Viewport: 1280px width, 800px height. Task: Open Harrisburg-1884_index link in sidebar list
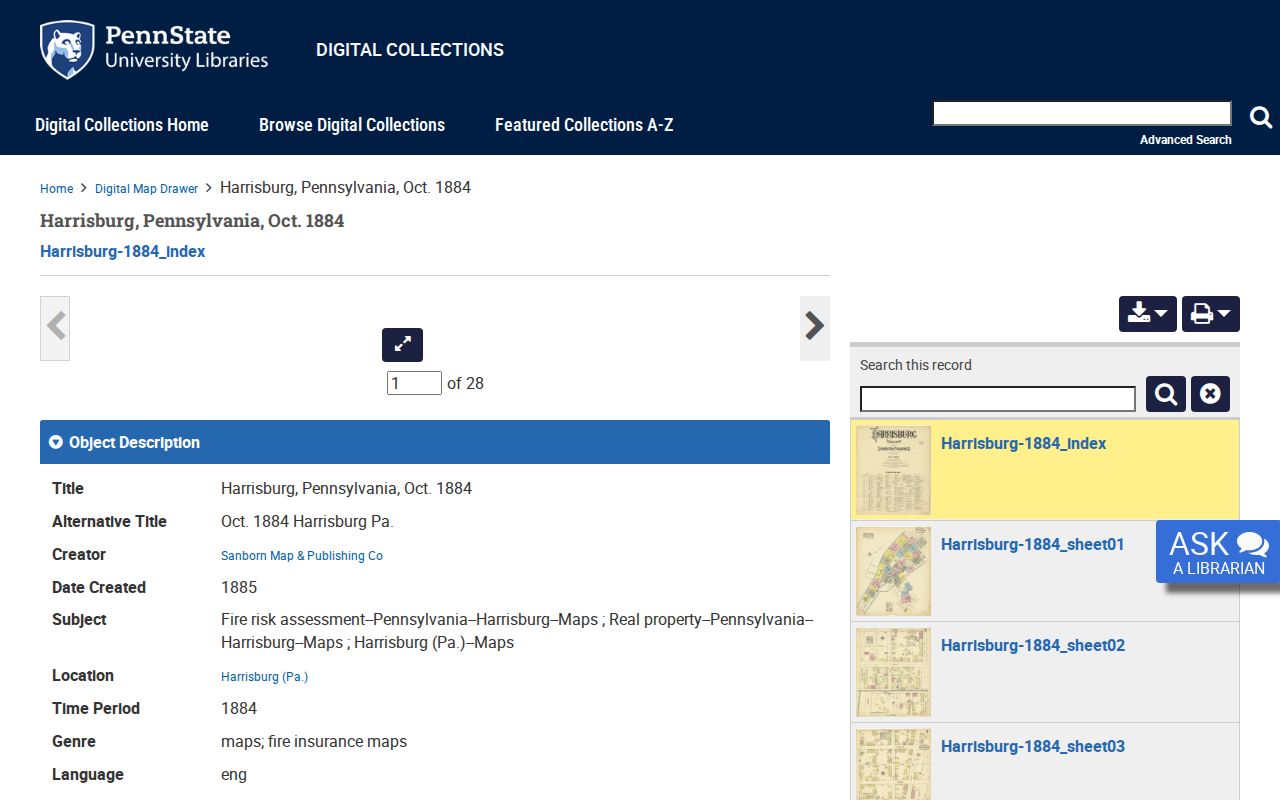pos(1023,444)
